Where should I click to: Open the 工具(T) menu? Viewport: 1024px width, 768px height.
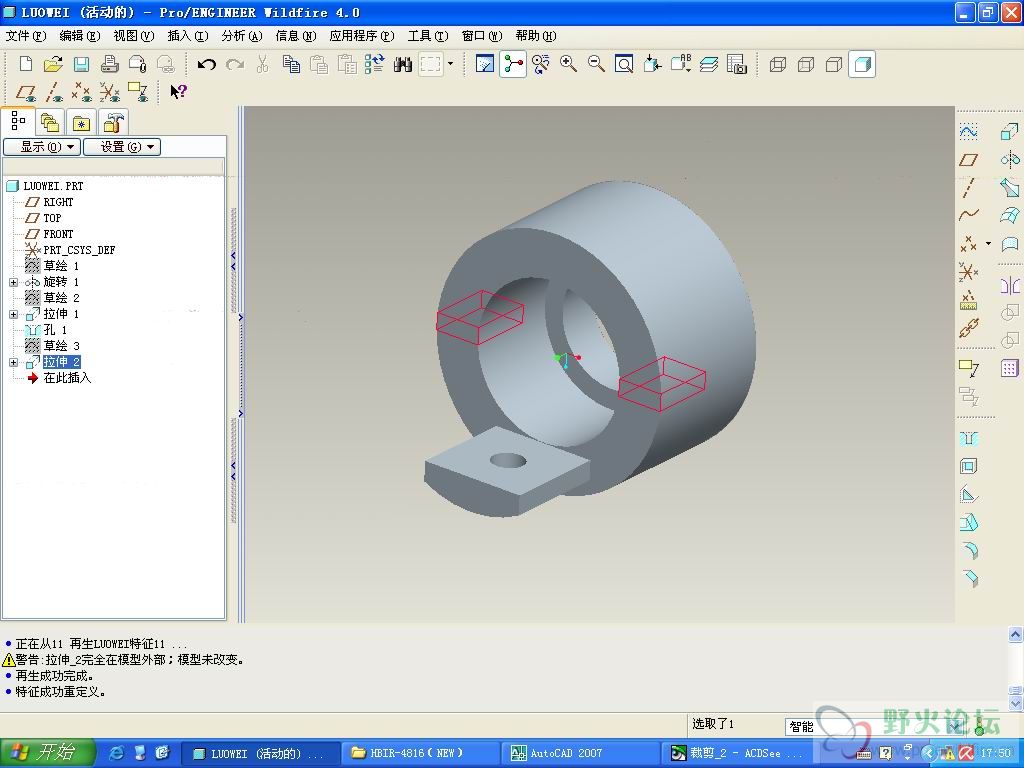tap(428, 36)
